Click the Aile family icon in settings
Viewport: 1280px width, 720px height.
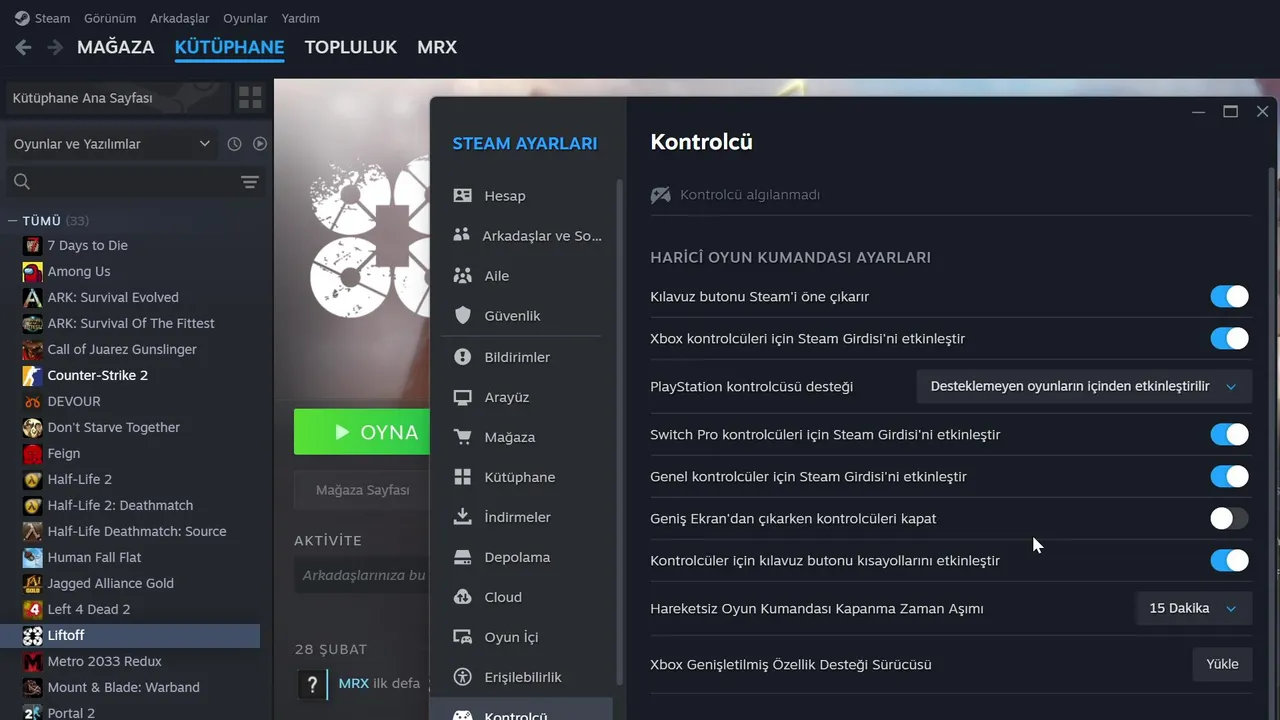(x=462, y=275)
